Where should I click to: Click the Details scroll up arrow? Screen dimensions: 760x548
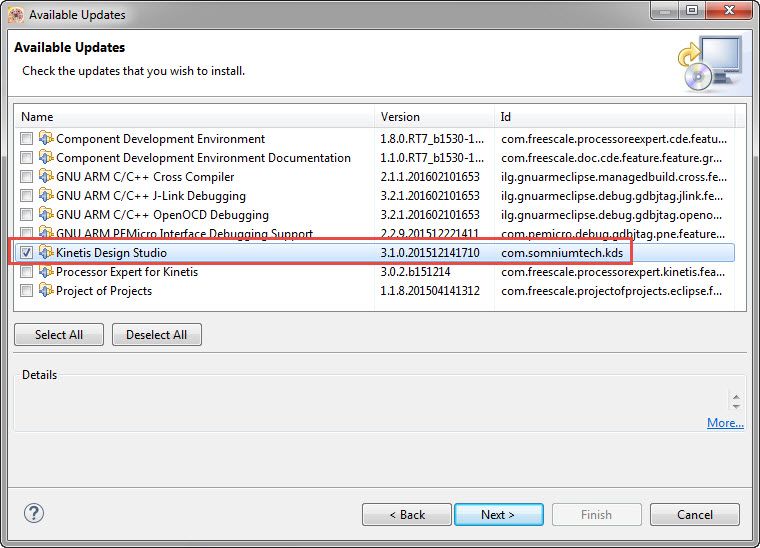[x=736, y=397]
